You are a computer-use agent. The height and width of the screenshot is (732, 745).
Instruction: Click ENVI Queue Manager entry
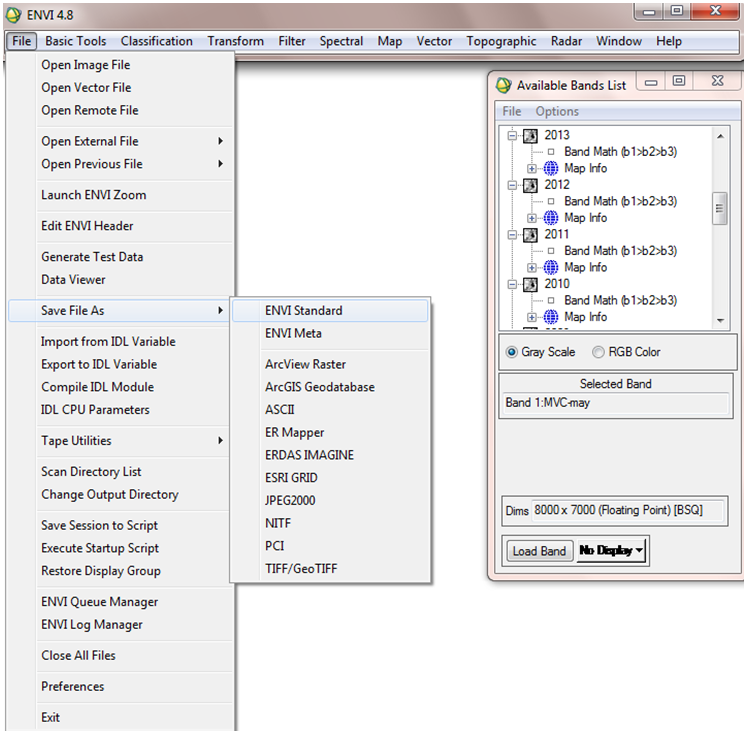pyautogui.click(x=121, y=602)
